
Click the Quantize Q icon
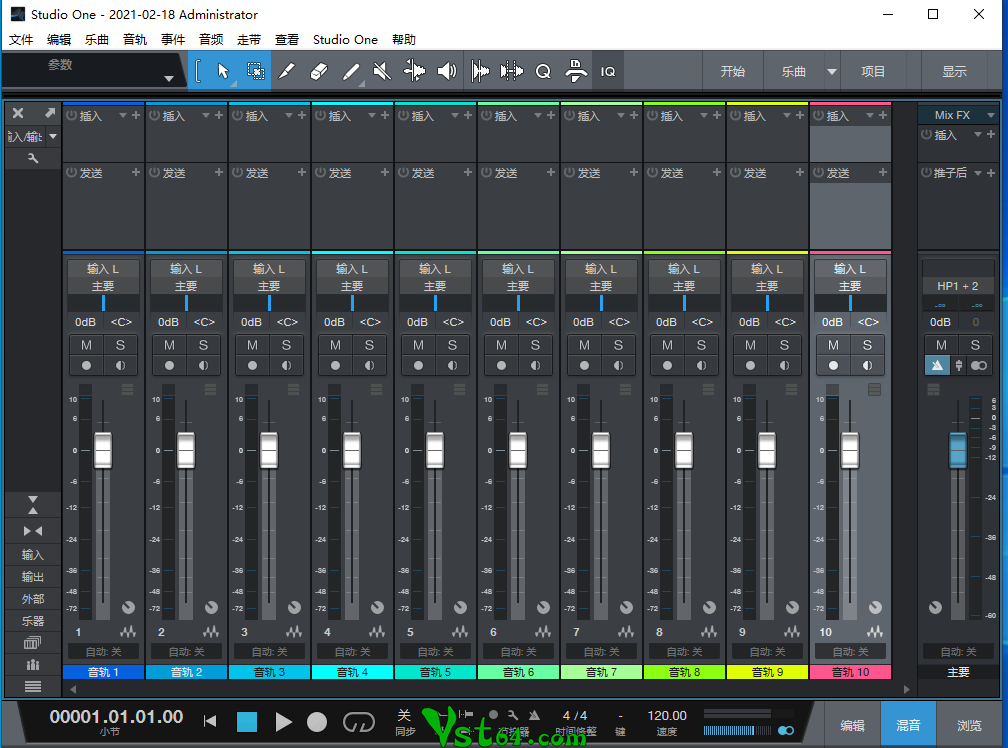[x=543, y=71]
